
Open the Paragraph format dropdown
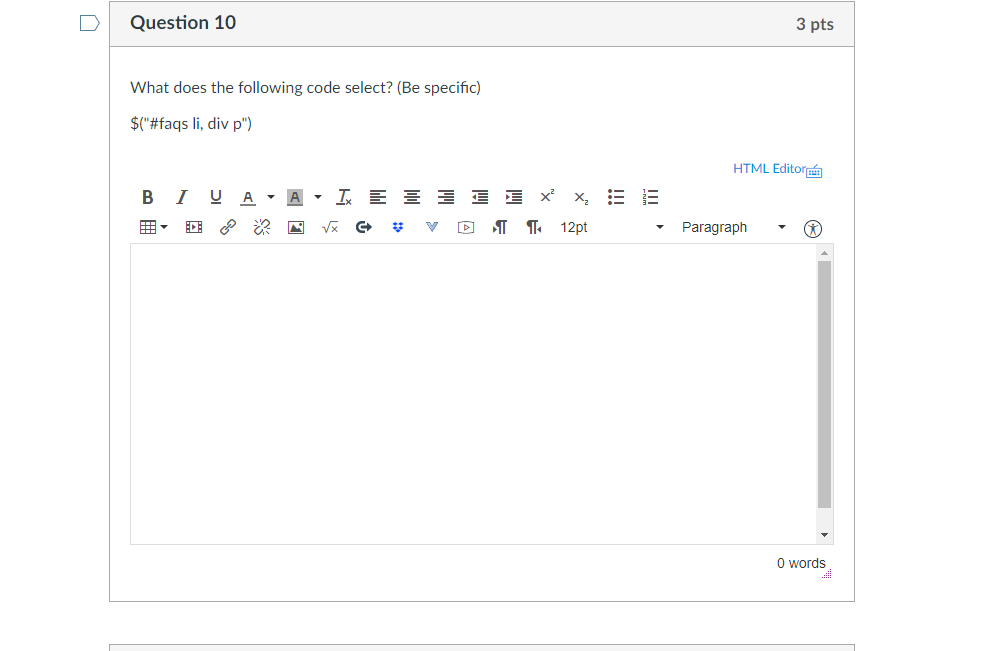point(733,228)
